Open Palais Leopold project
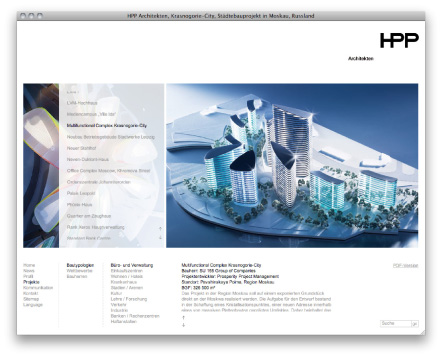 (81, 193)
